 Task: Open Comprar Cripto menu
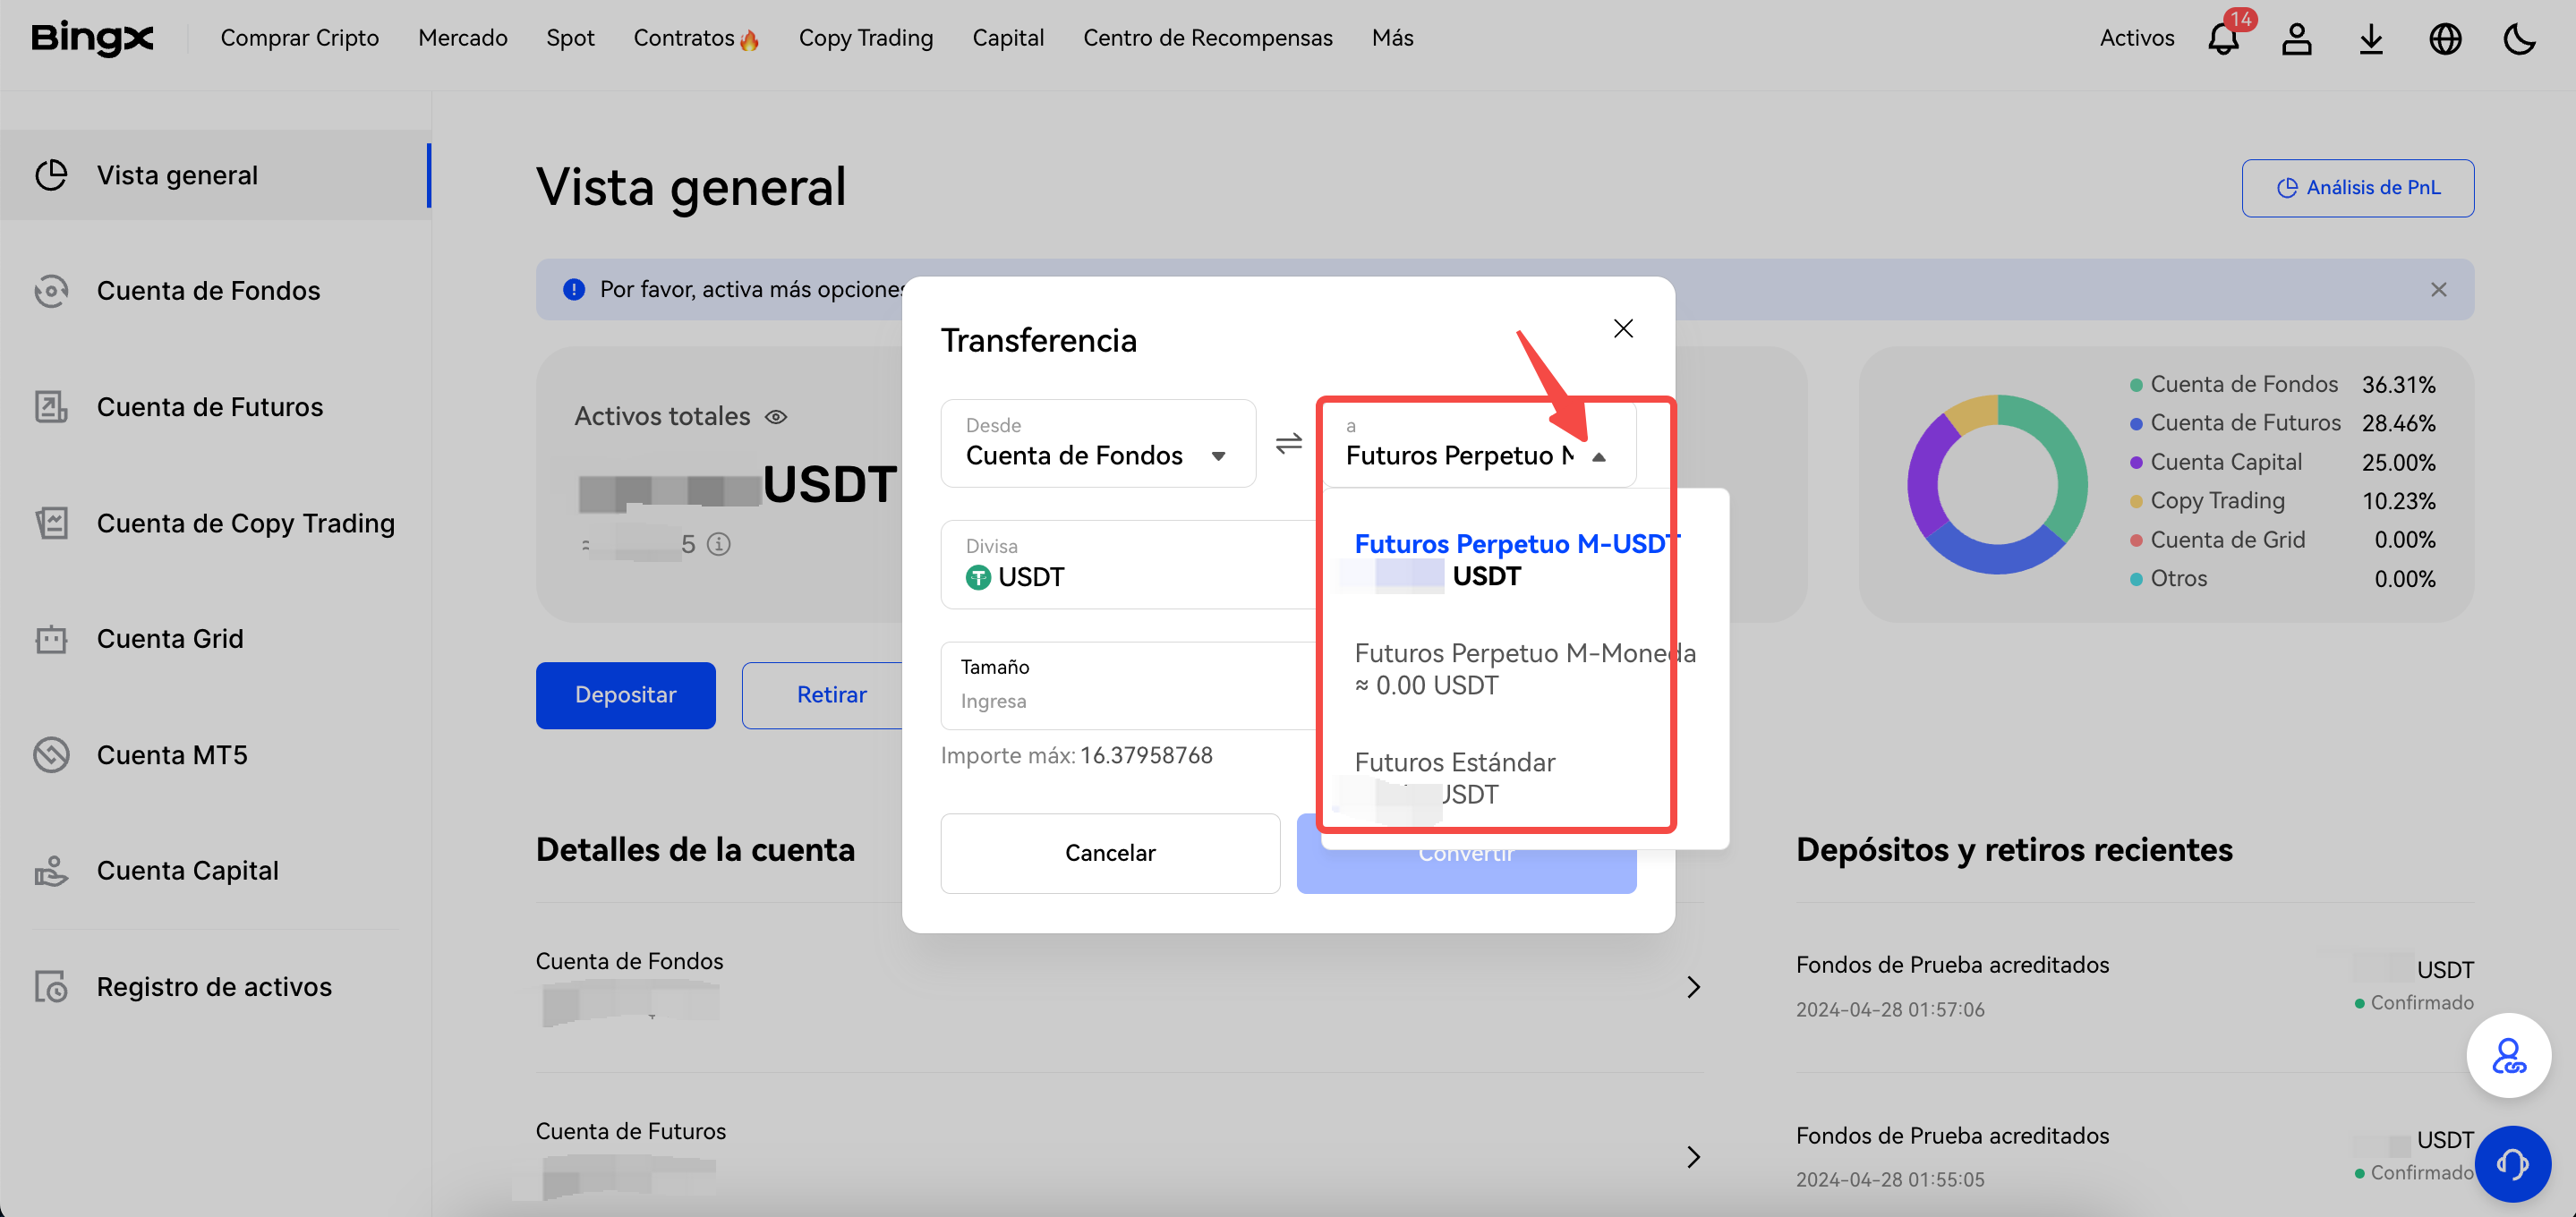point(300,38)
